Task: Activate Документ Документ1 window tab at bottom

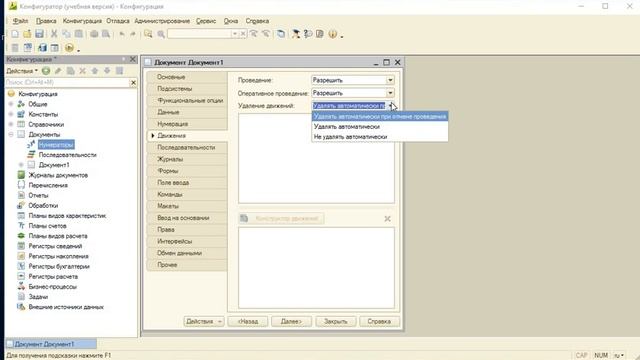Action: pos(51,344)
